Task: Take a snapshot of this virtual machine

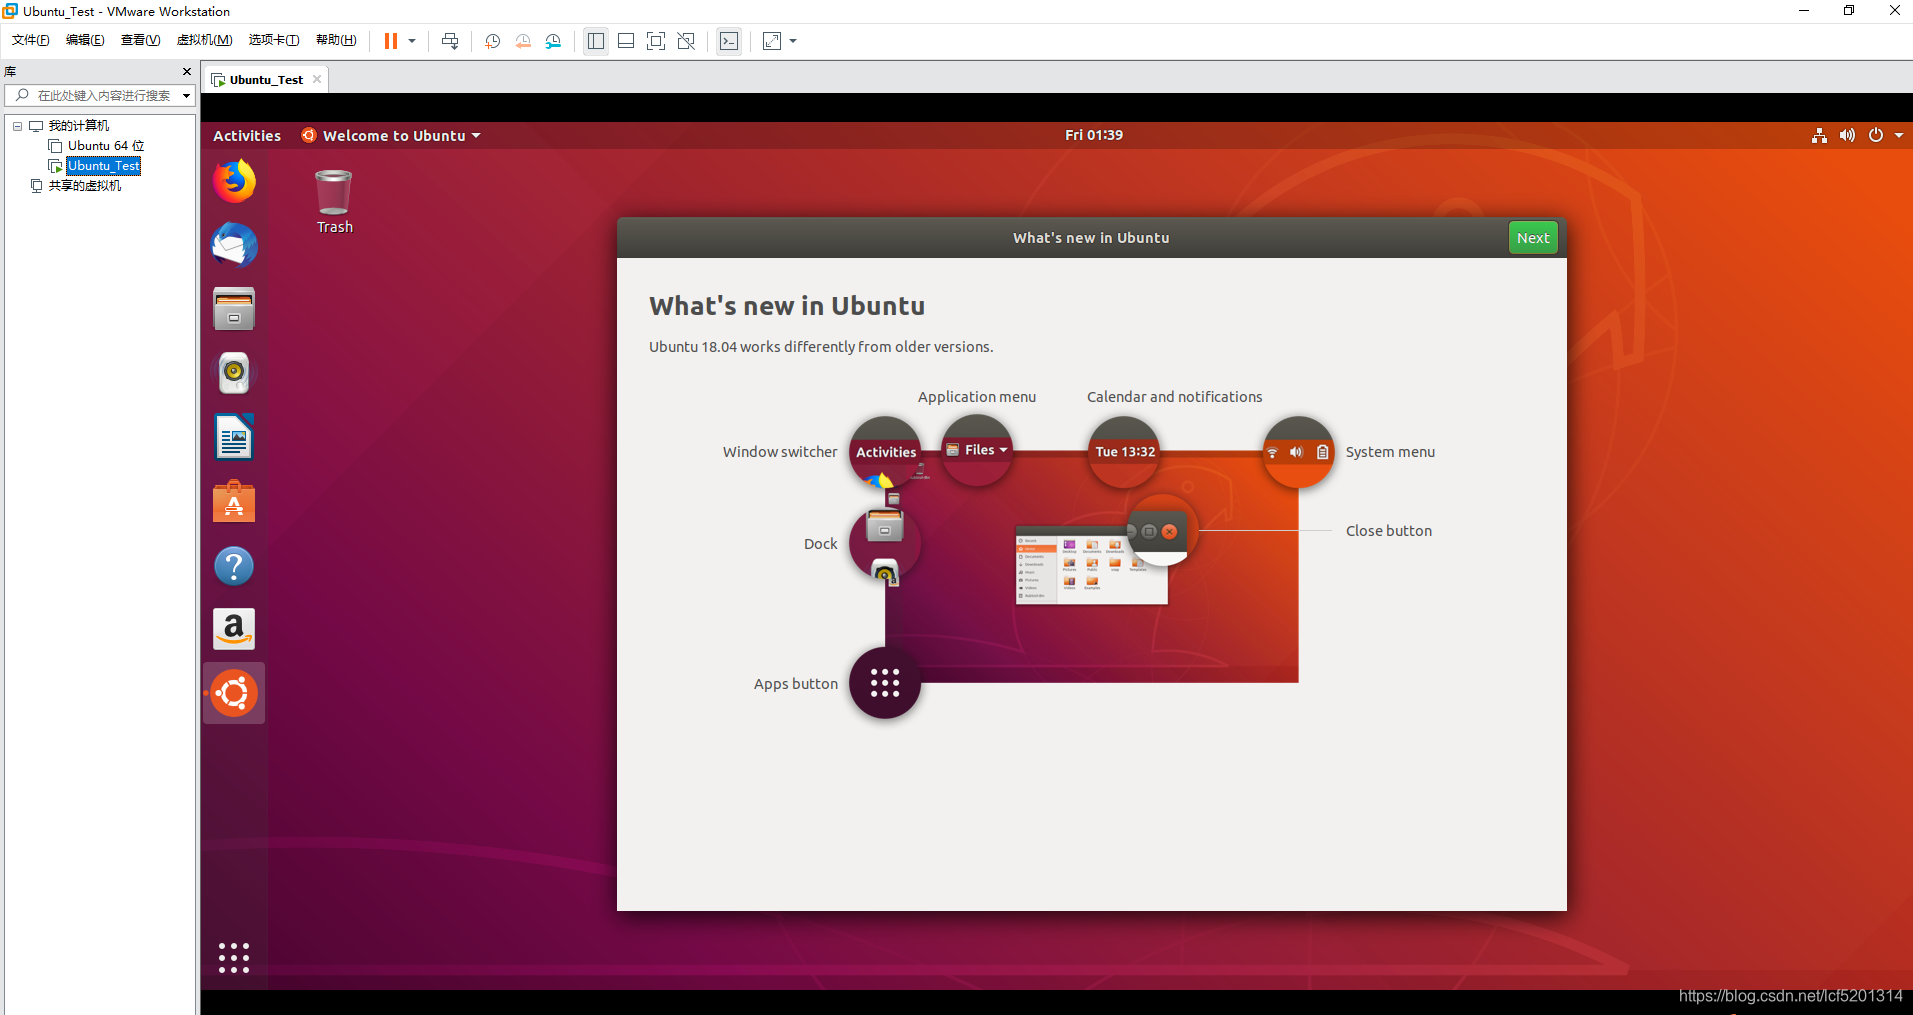Action: [x=493, y=41]
